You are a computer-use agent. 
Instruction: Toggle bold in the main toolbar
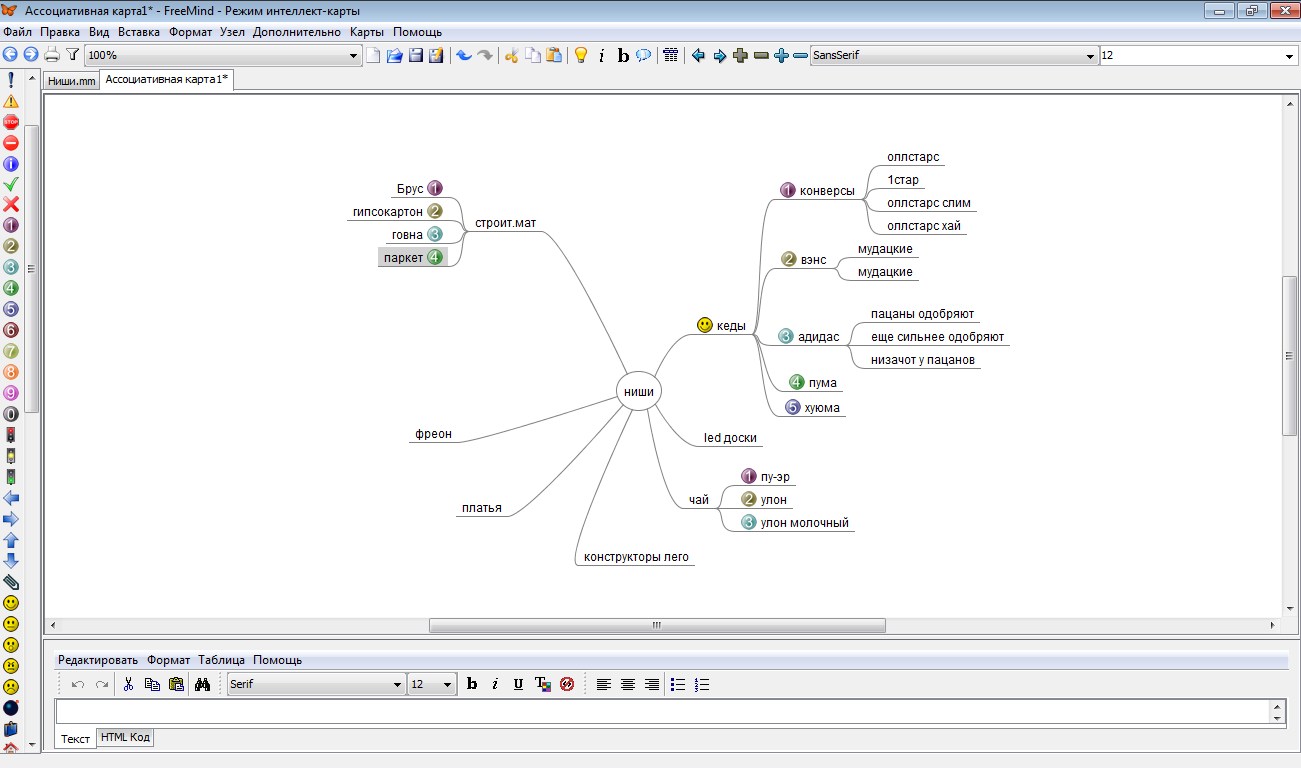[623, 56]
